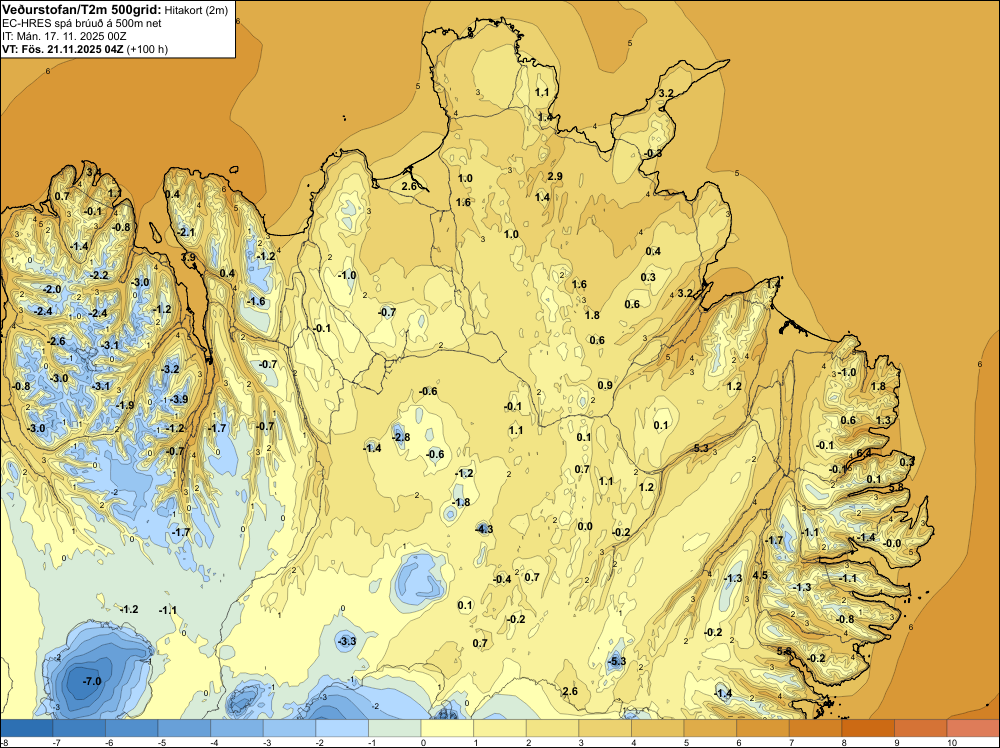Click the 3.4 temperature value on the northwest peninsula
1000x748 pixels.
[x=93, y=172]
